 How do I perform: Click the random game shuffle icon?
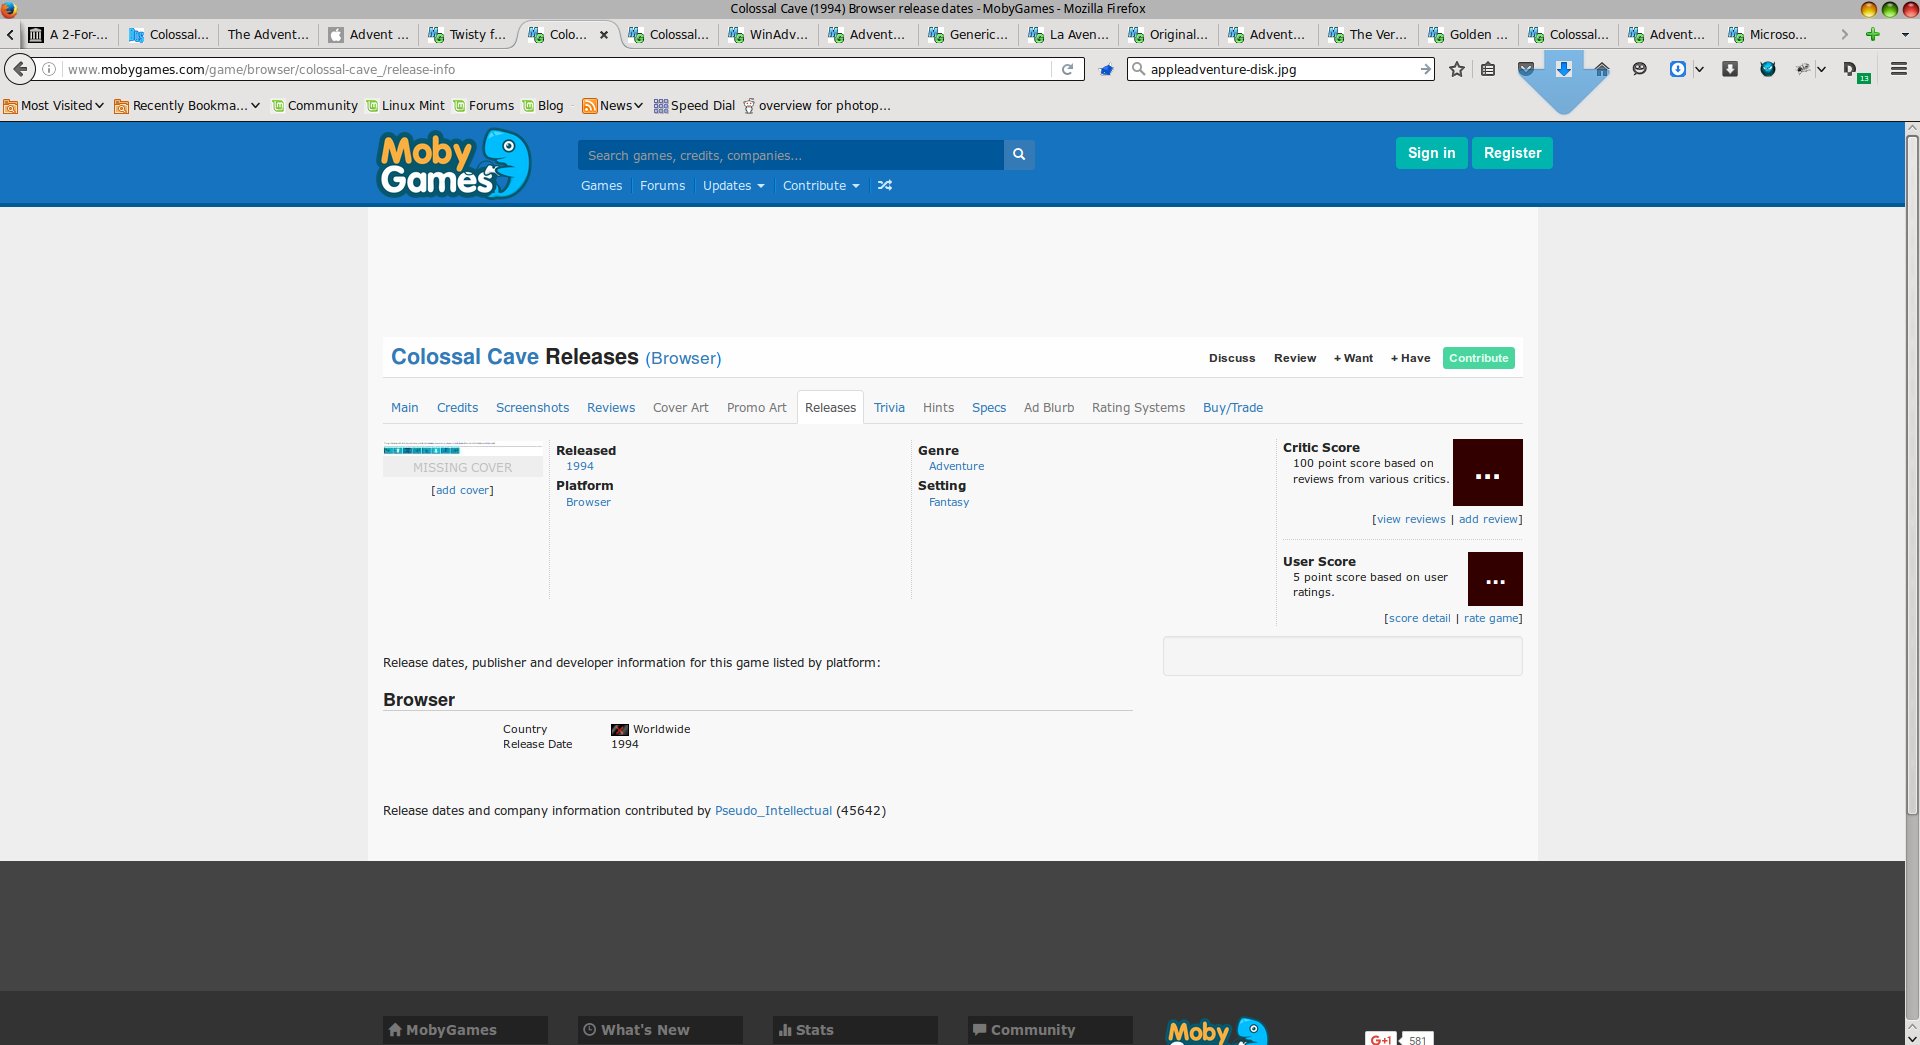pyautogui.click(x=885, y=186)
